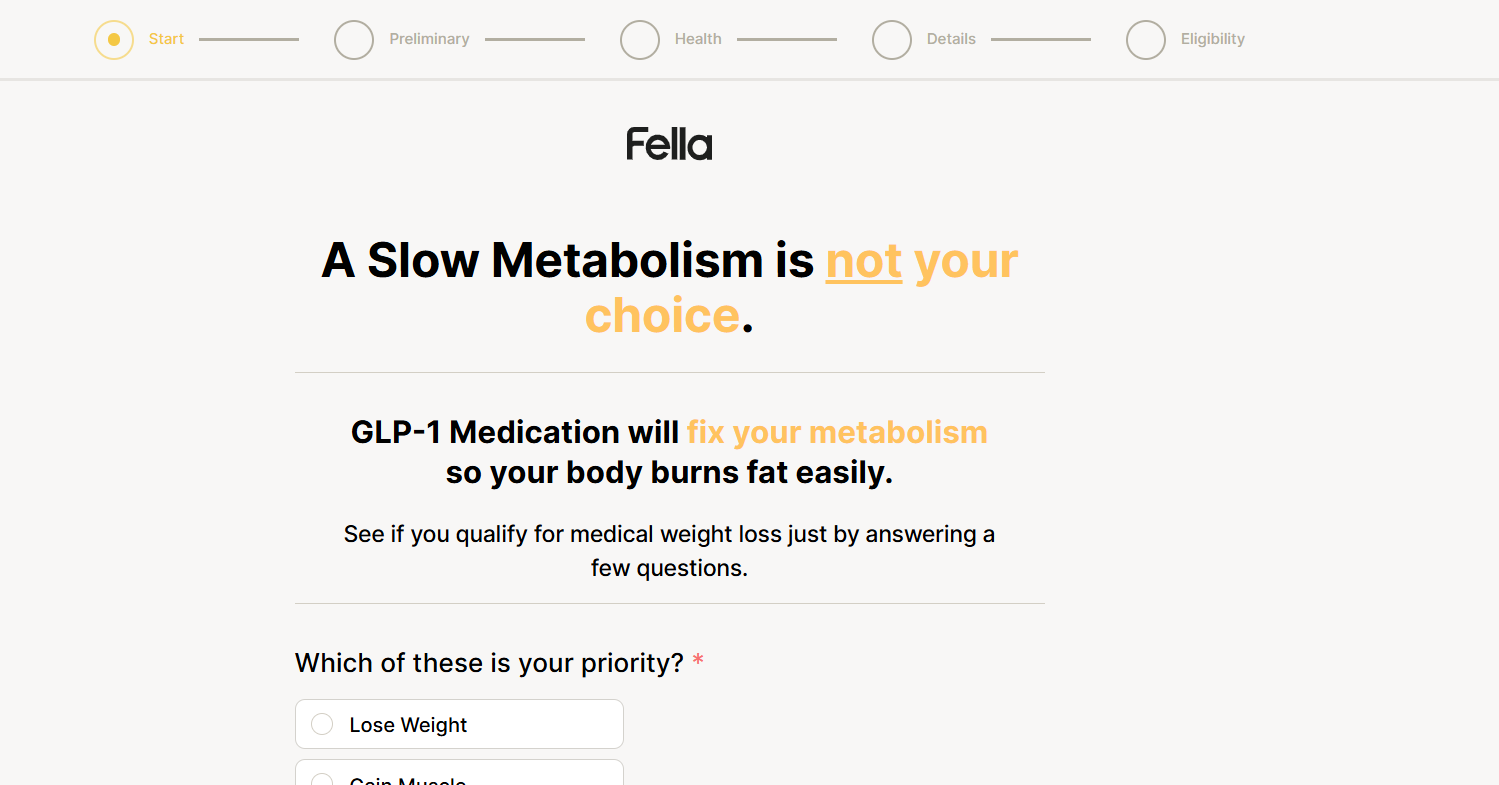Click the Preliminary step circle
The height and width of the screenshot is (785, 1499).
(354, 40)
